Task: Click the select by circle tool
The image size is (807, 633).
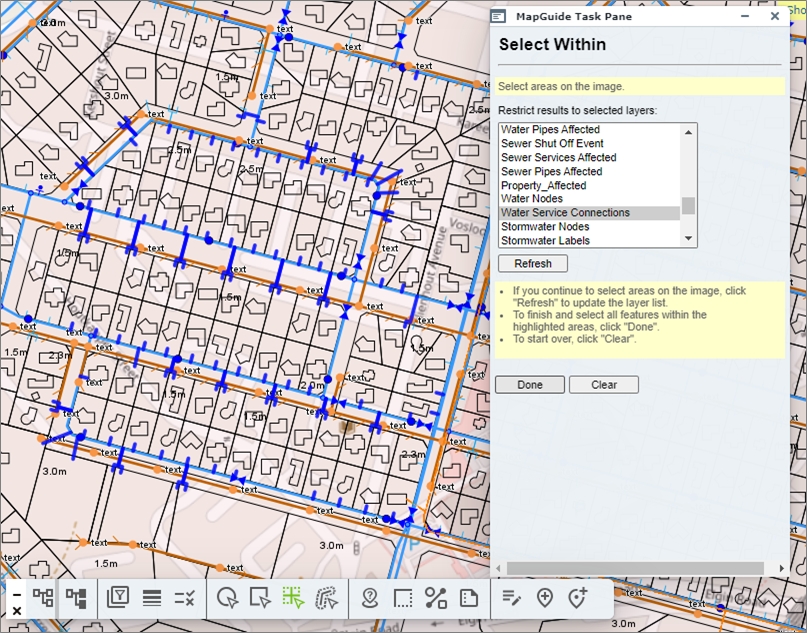Action: (227, 598)
